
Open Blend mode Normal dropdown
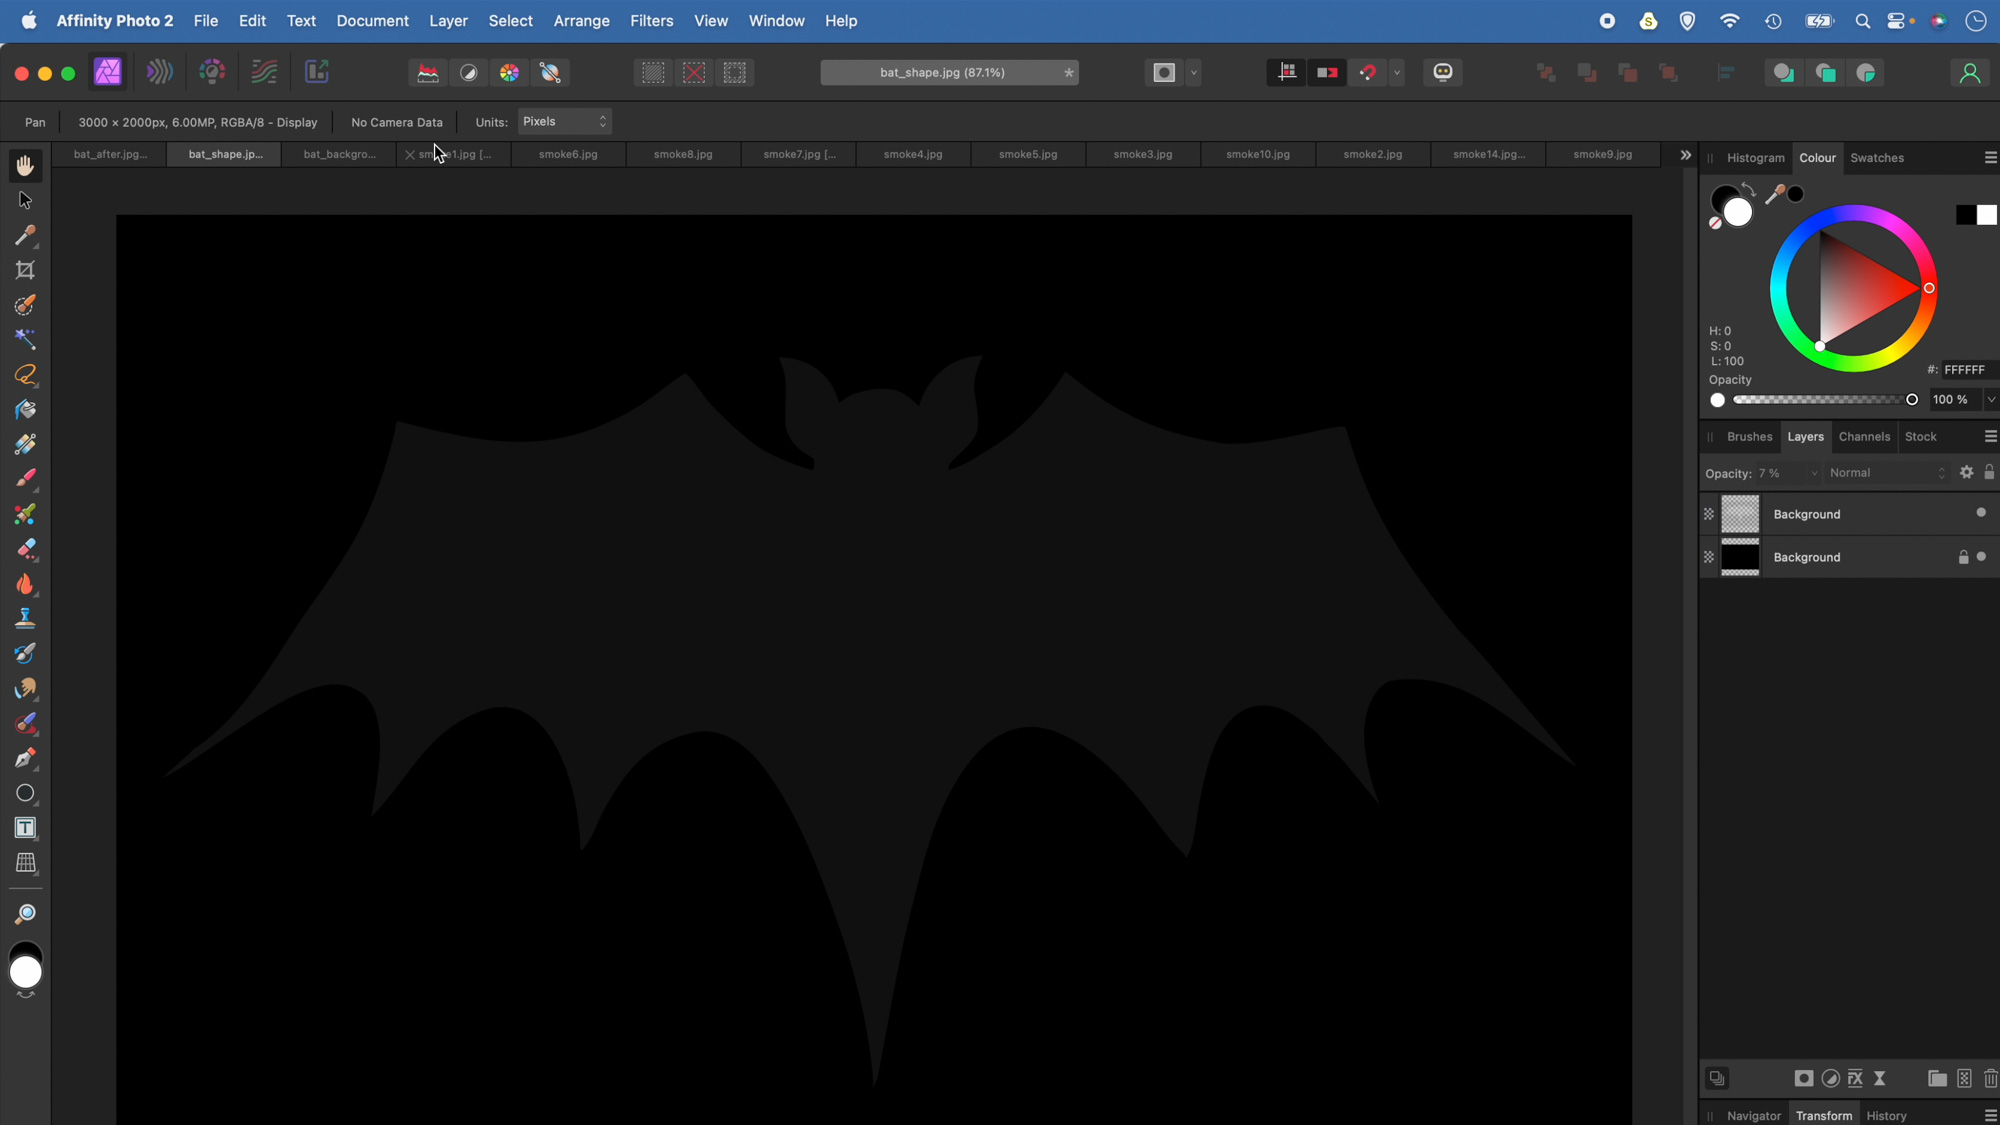(1888, 473)
